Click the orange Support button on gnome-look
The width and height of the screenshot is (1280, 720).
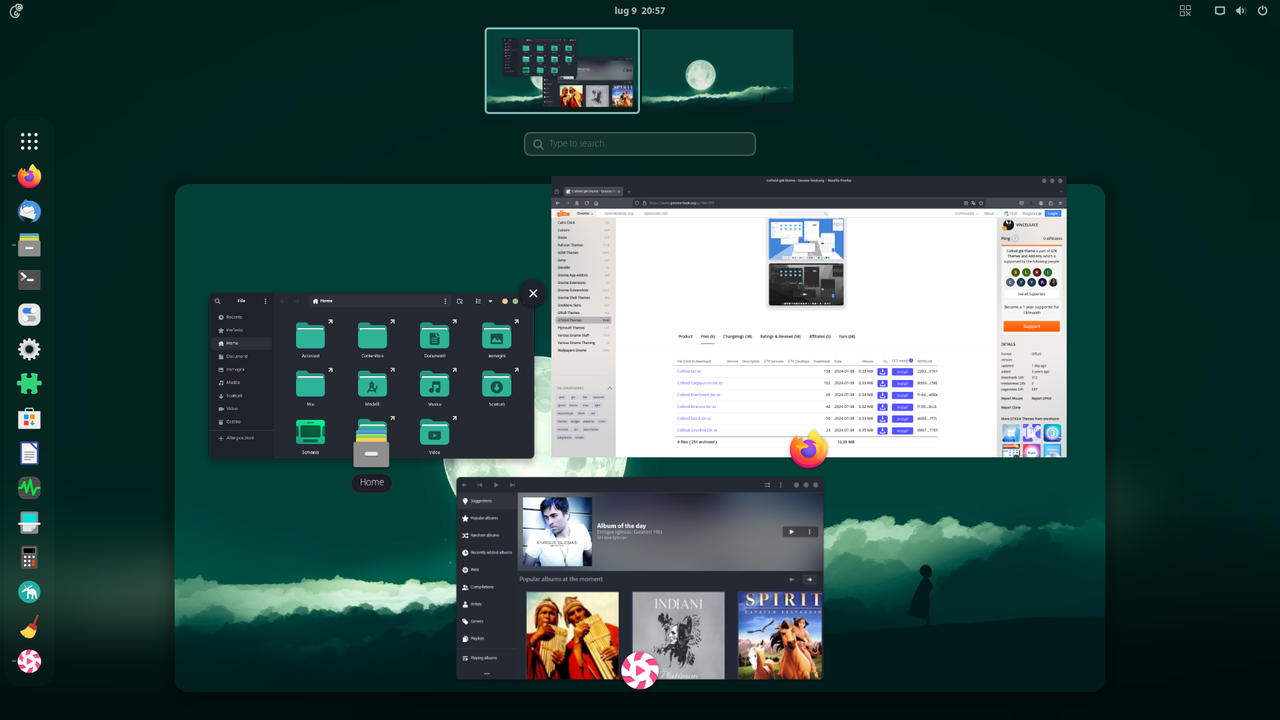(x=1031, y=326)
